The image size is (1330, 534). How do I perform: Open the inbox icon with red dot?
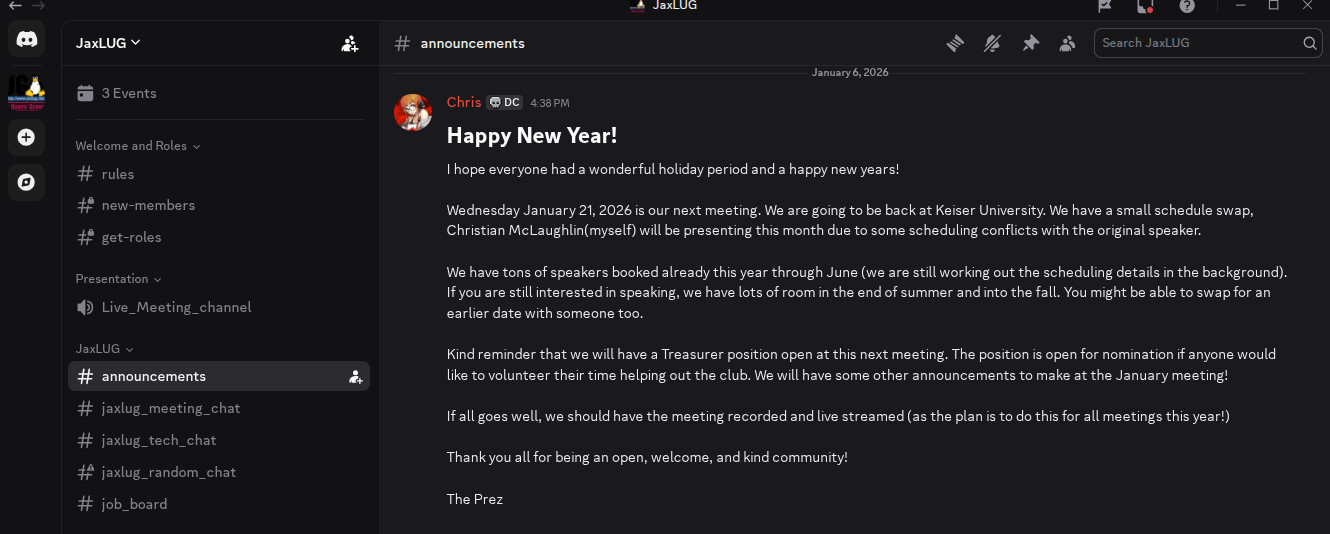click(x=1146, y=6)
